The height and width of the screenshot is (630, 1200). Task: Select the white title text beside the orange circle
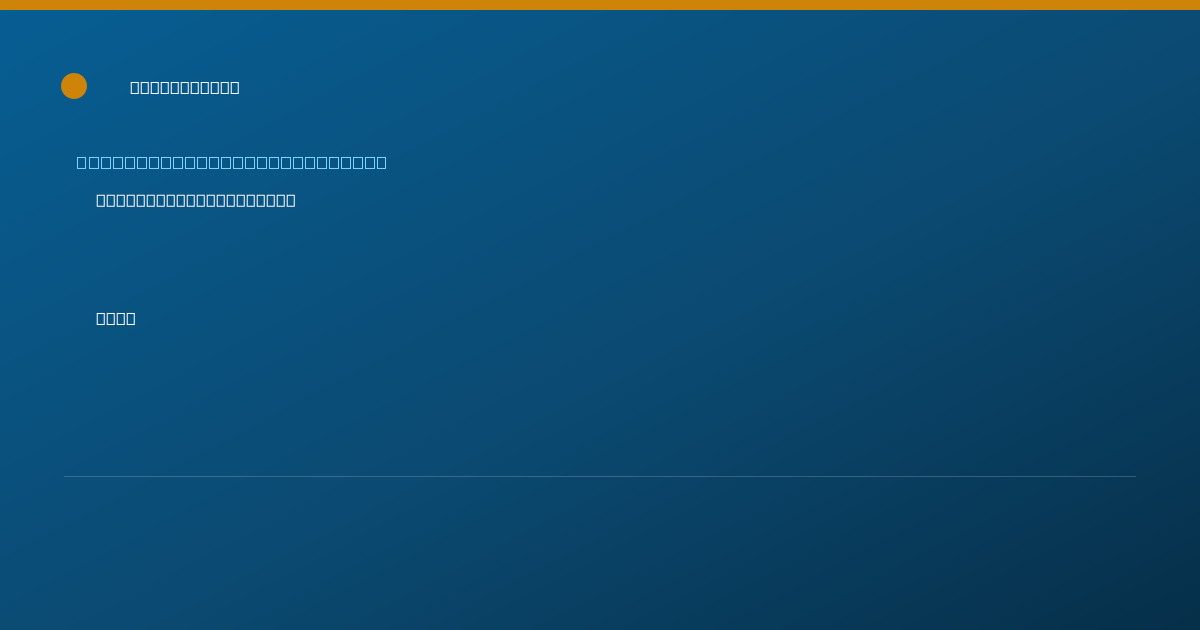[185, 87]
